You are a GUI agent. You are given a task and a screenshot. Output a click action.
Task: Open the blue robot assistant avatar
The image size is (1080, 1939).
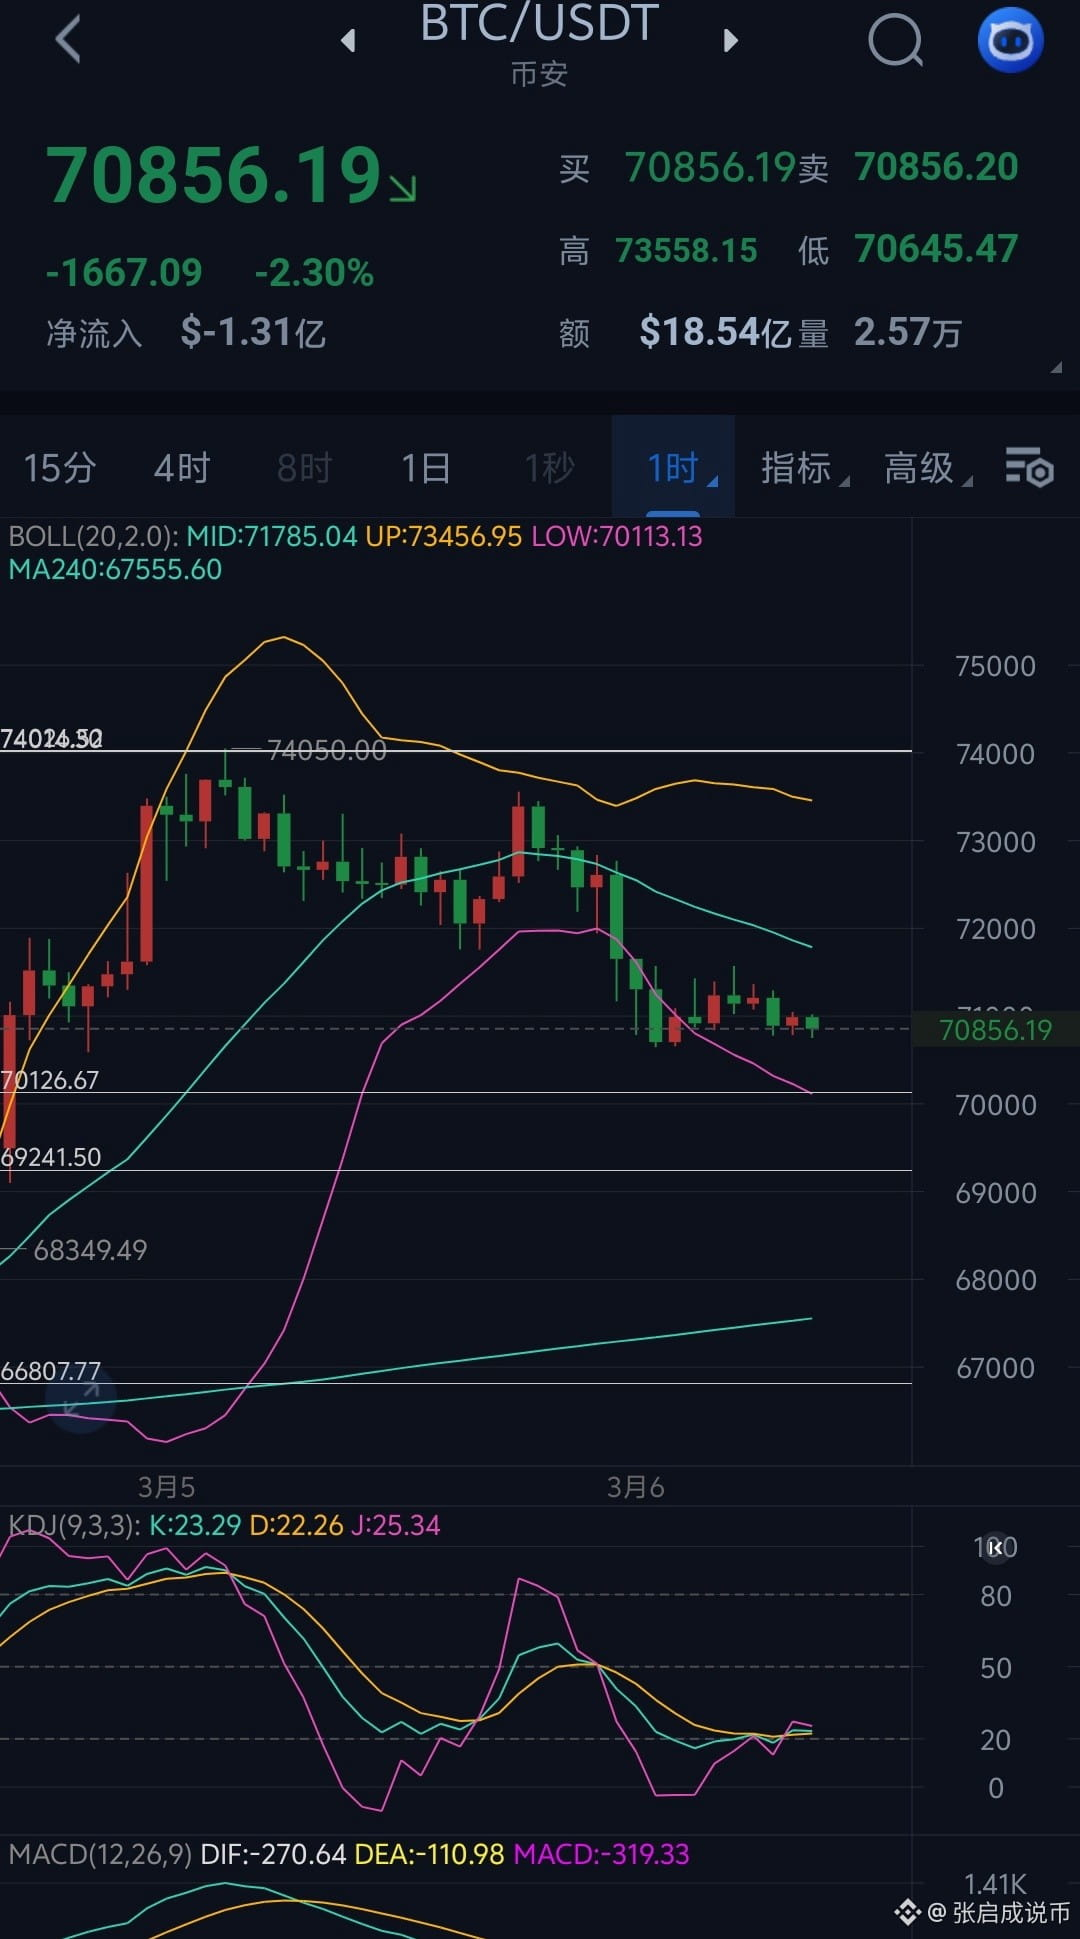coord(1010,40)
